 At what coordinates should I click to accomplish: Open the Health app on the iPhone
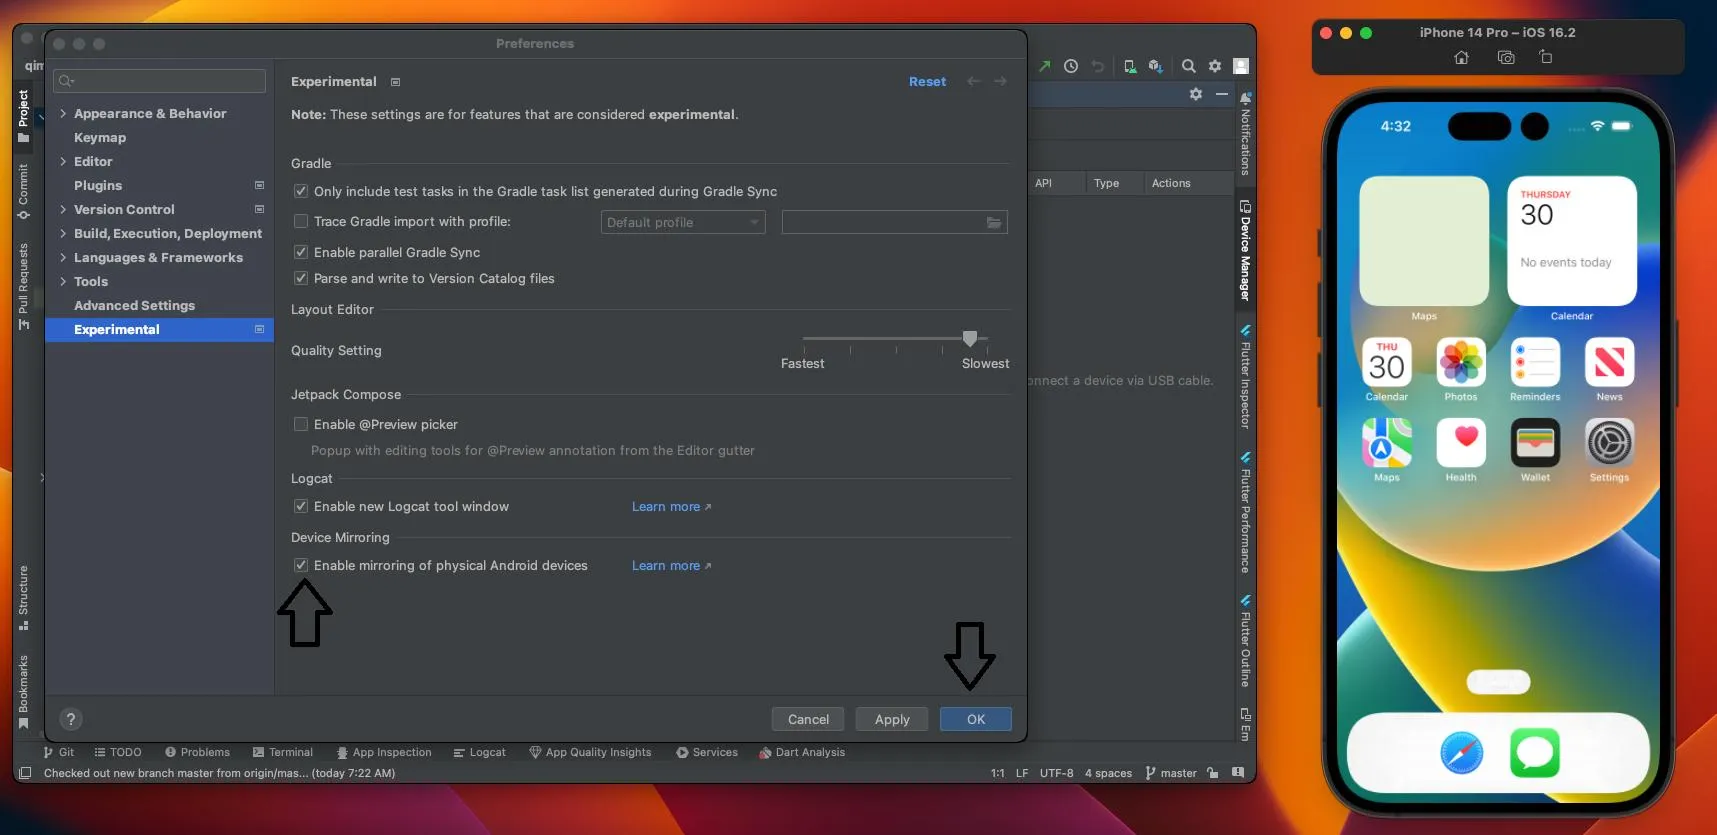click(x=1461, y=442)
